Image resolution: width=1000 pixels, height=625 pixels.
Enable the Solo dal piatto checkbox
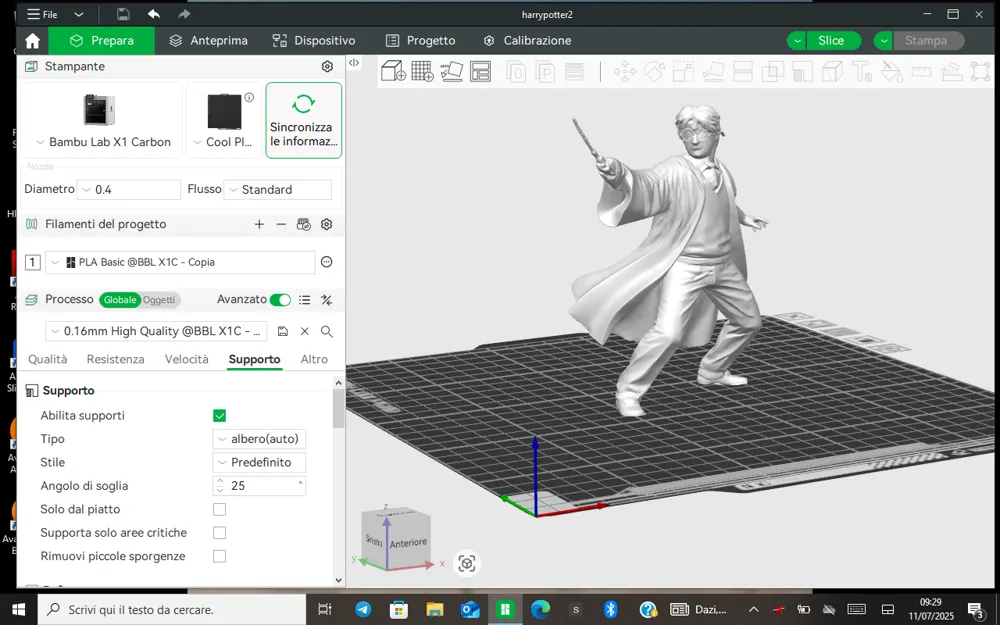click(x=219, y=510)
